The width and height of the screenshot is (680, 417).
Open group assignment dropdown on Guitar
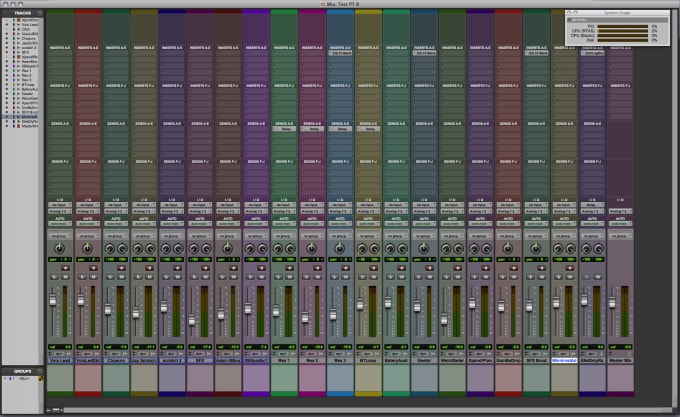pyautogui.click(x=424, y=236)
